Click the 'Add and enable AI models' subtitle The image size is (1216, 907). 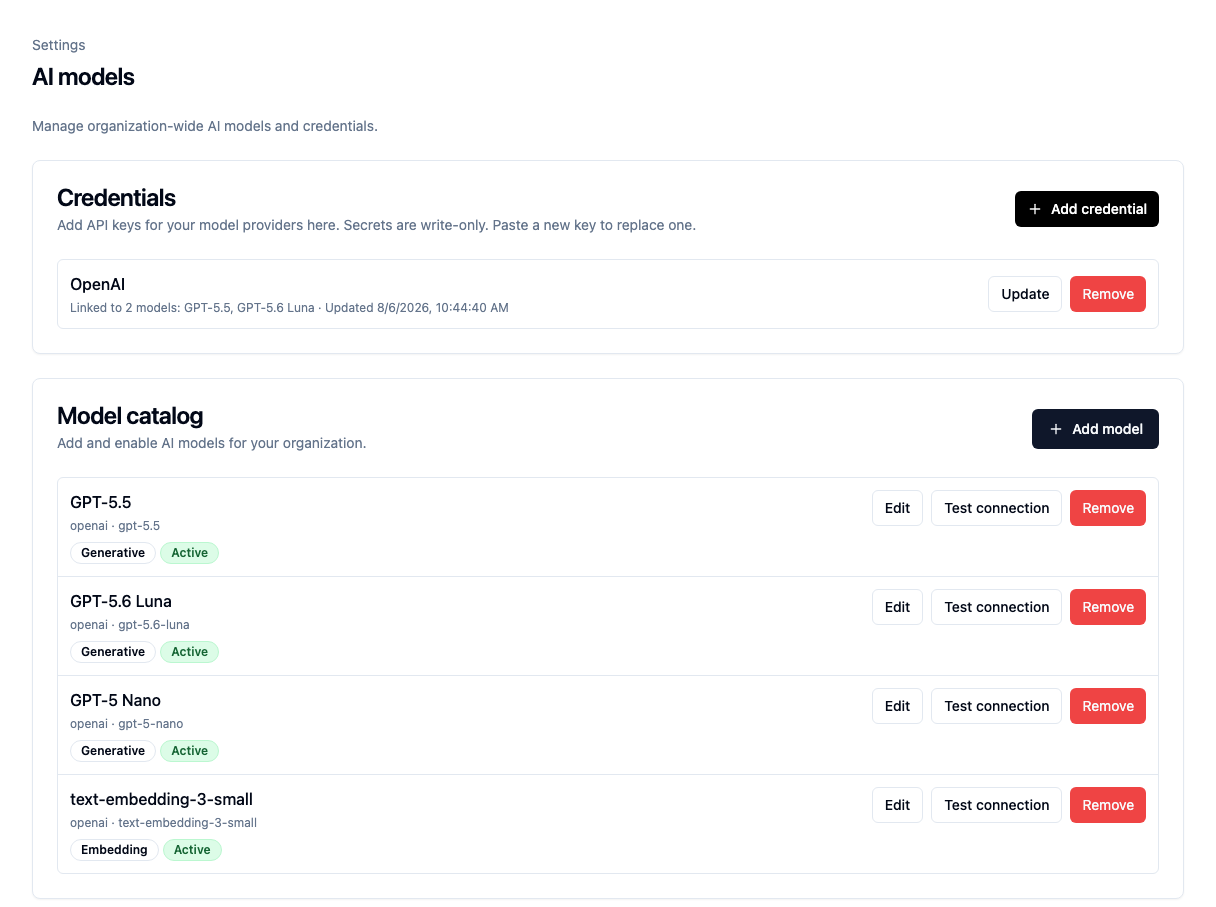pyautogui.click(x=212, y=443)
